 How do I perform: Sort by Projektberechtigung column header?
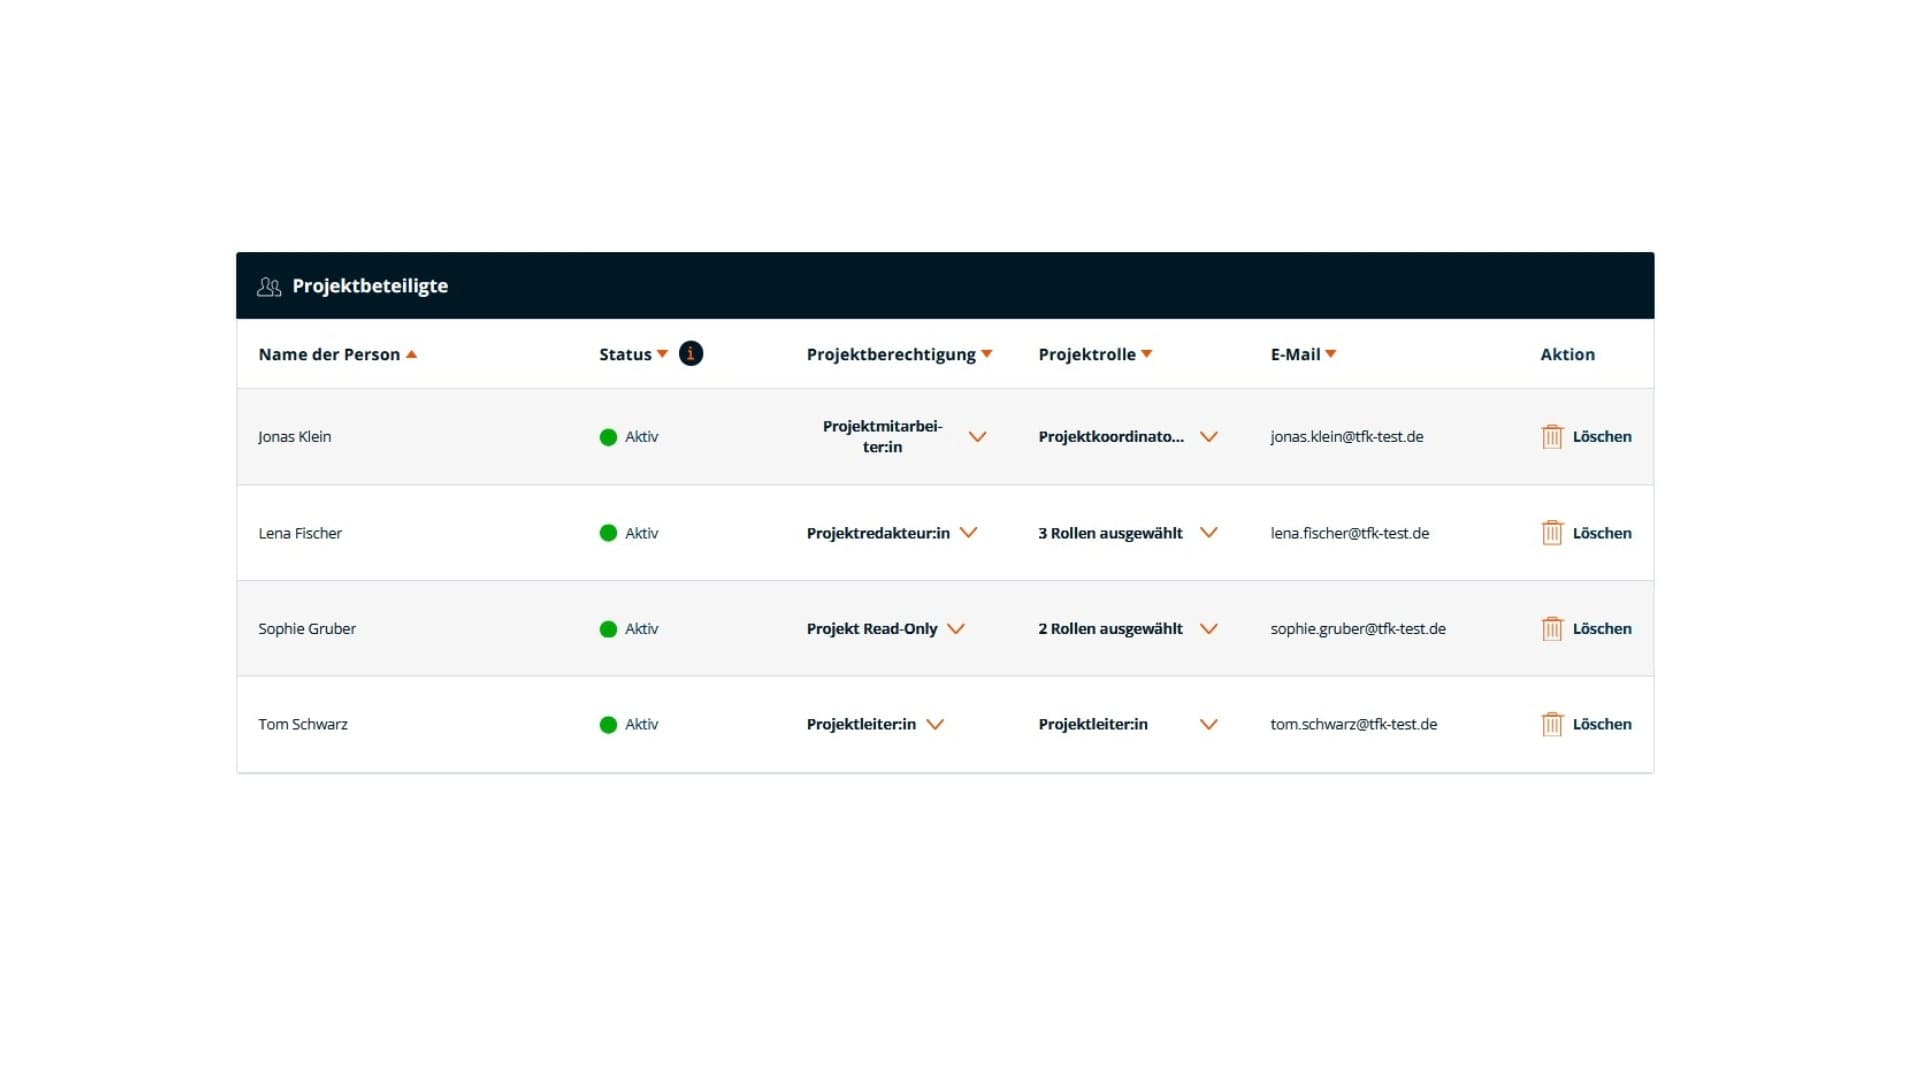tap(891, 354)
